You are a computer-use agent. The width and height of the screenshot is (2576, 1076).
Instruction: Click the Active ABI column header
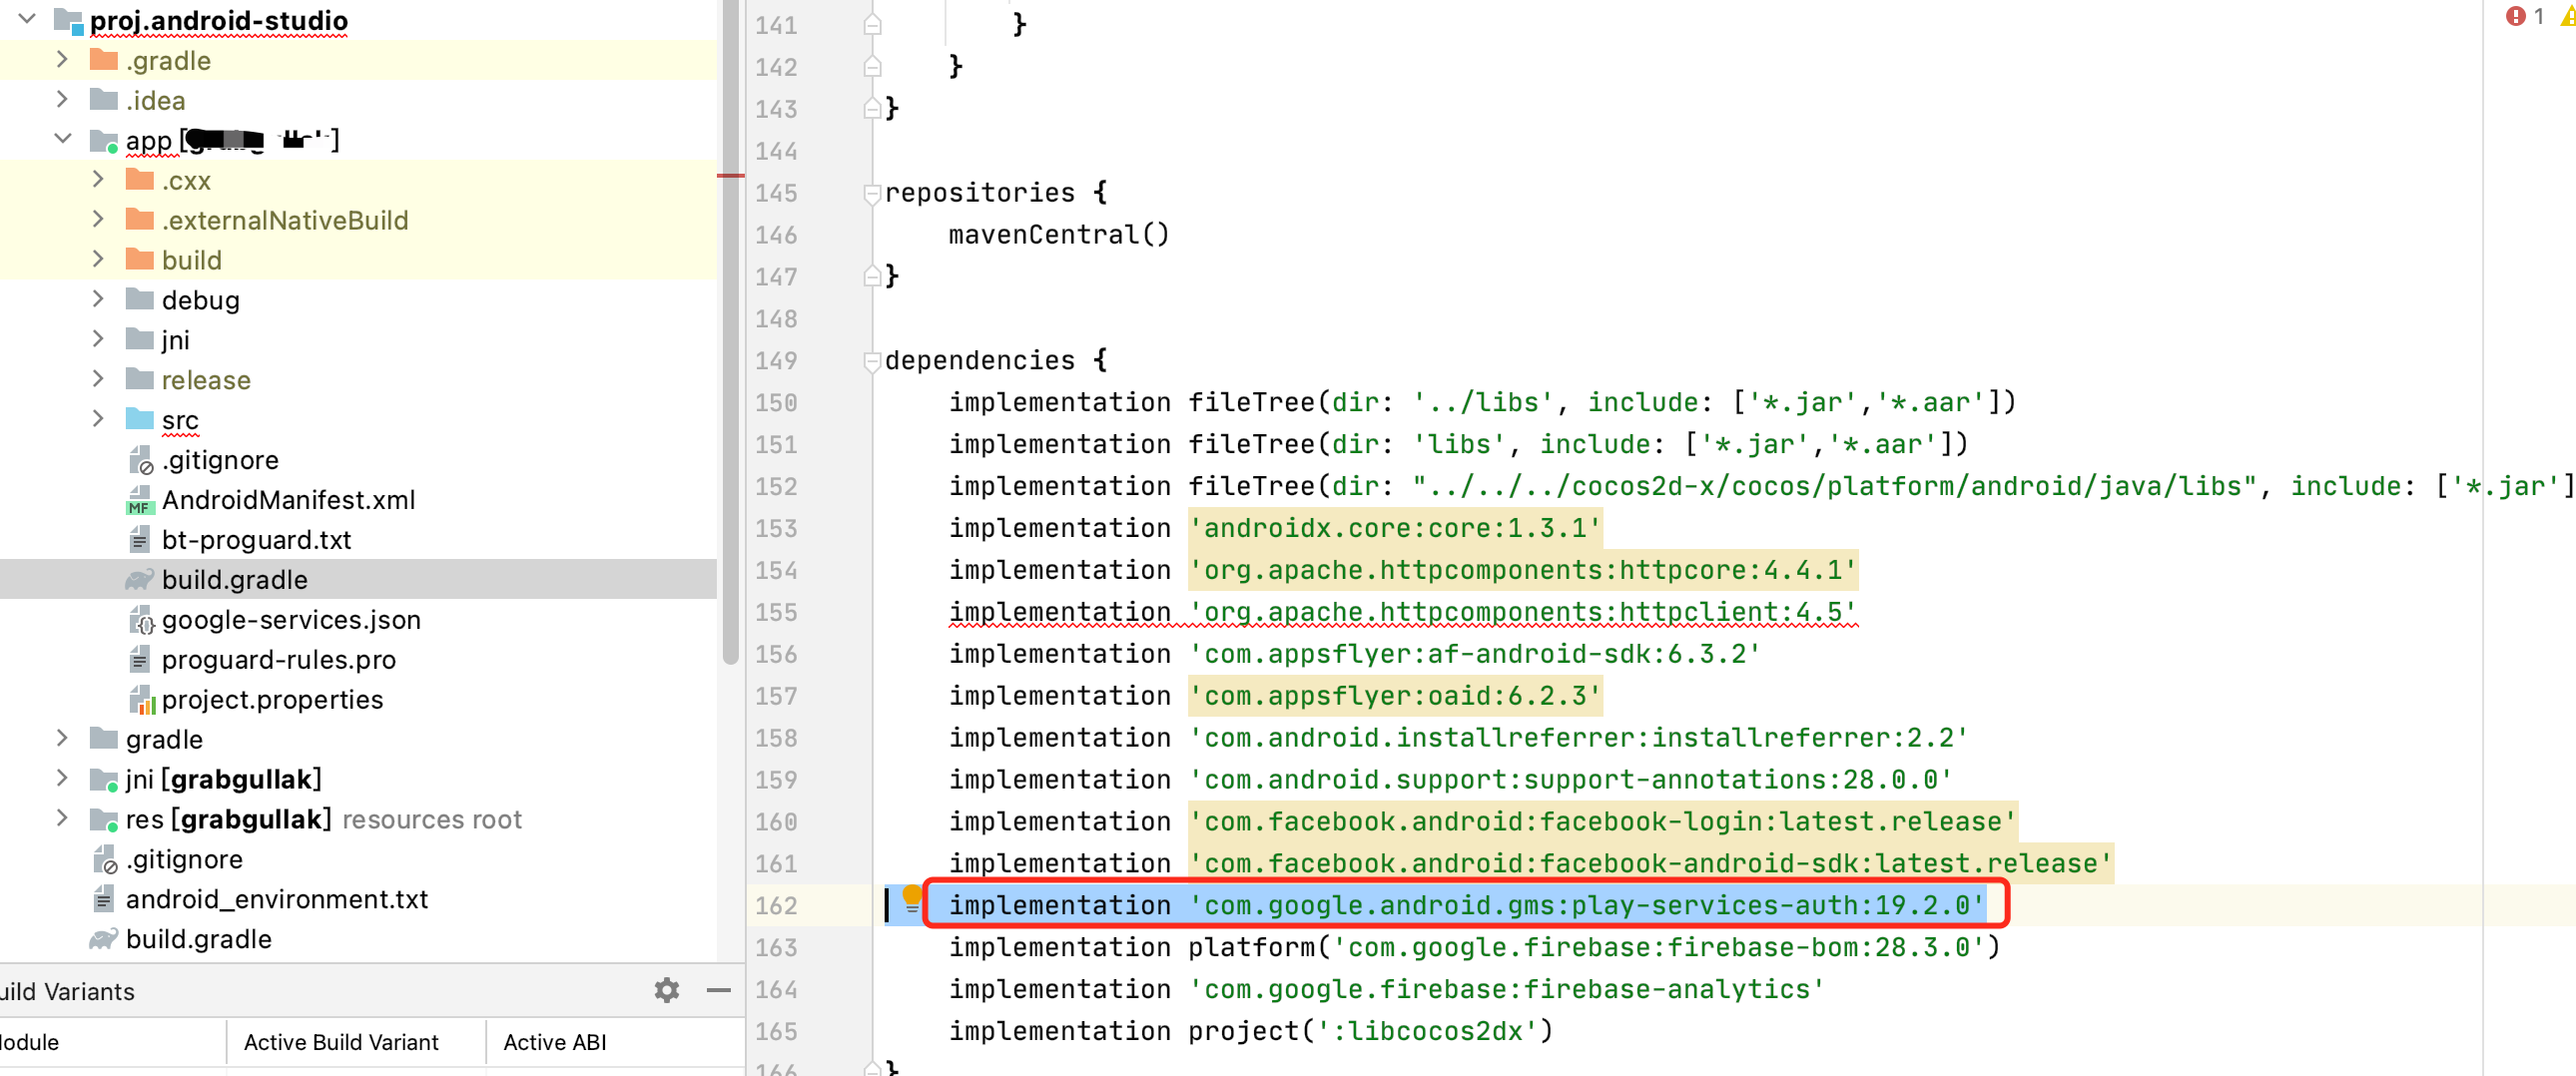tap(614, 1042)
